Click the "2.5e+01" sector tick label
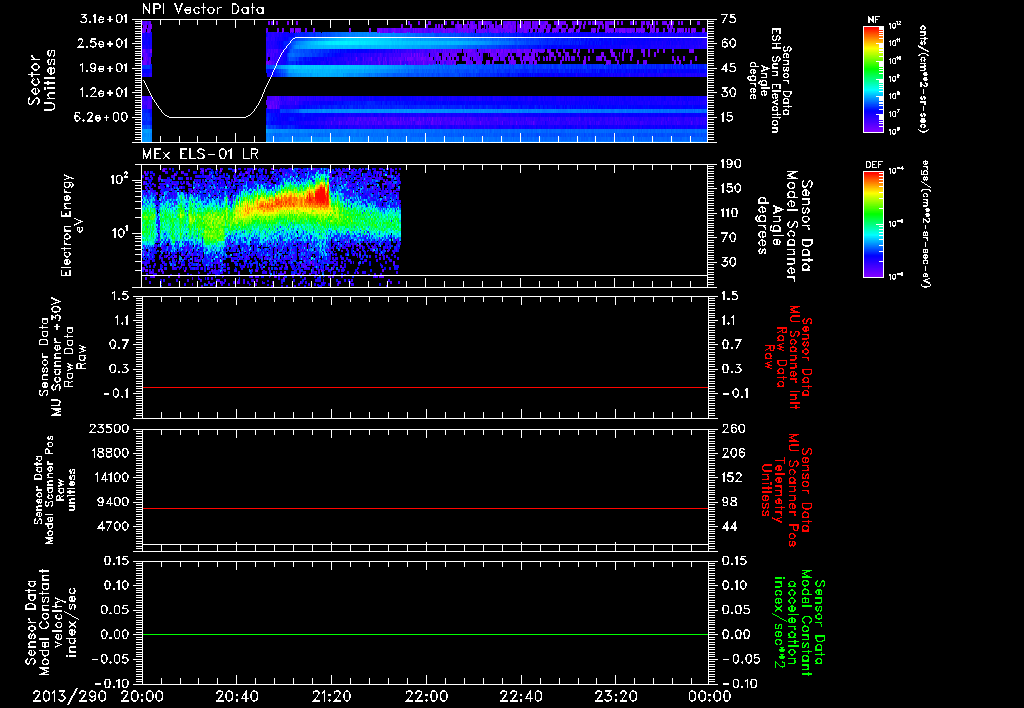This screenshot has height=708, width=1024. click(104, 43)
